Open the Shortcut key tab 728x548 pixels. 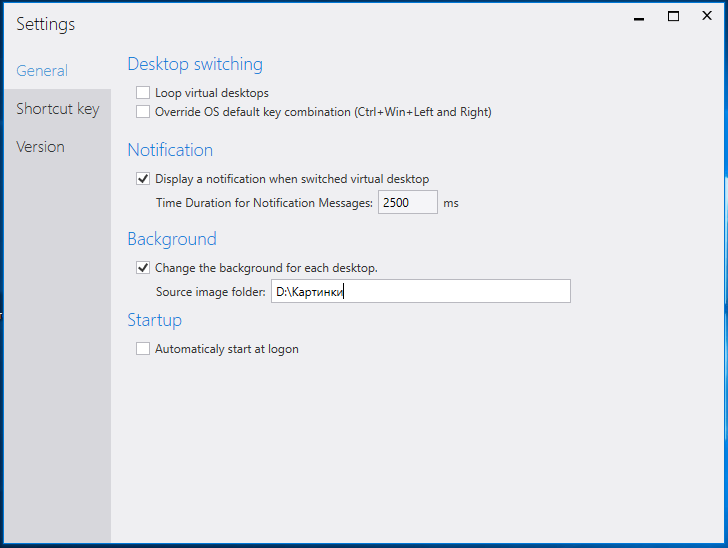pyautogui.click(x=58, y=109)
